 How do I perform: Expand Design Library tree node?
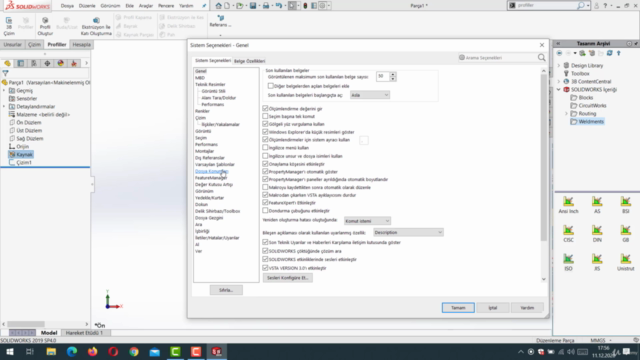[x=559, y=65]
